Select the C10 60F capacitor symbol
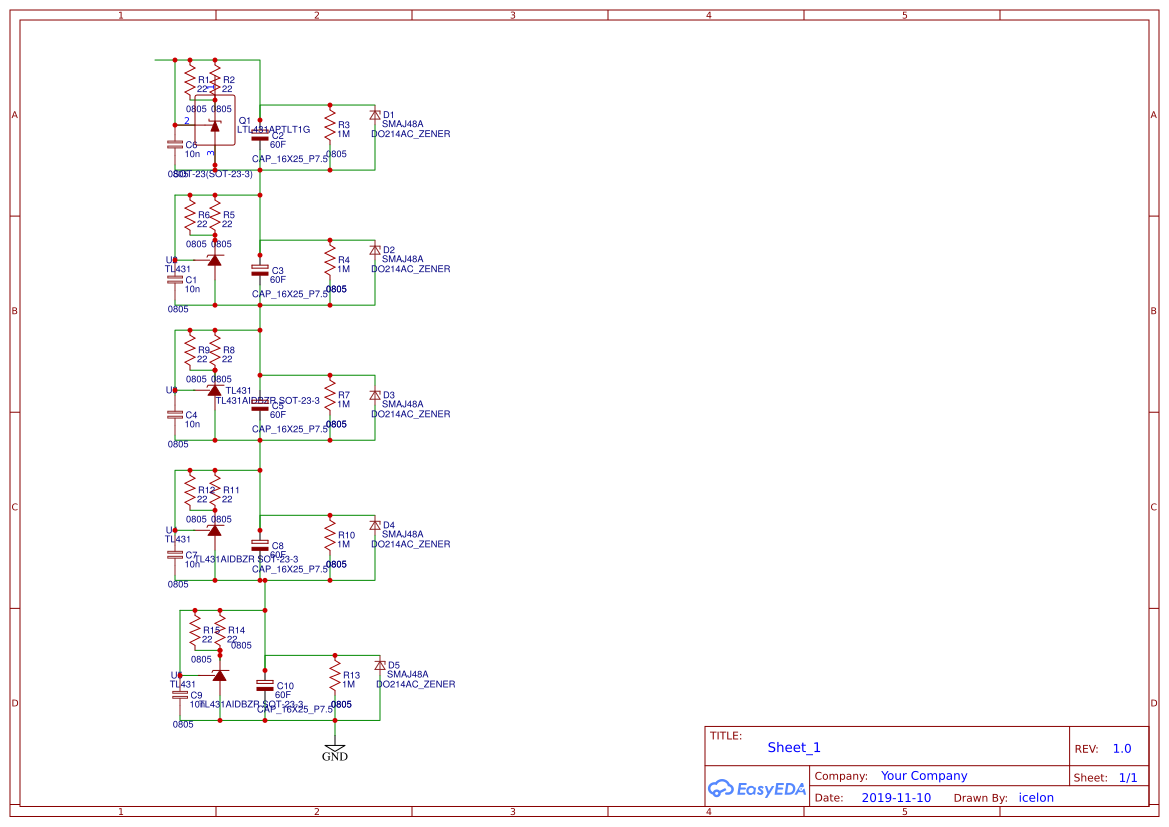Image resolution: width=1169 pixels, height=827 pixels. click(265, 685)
